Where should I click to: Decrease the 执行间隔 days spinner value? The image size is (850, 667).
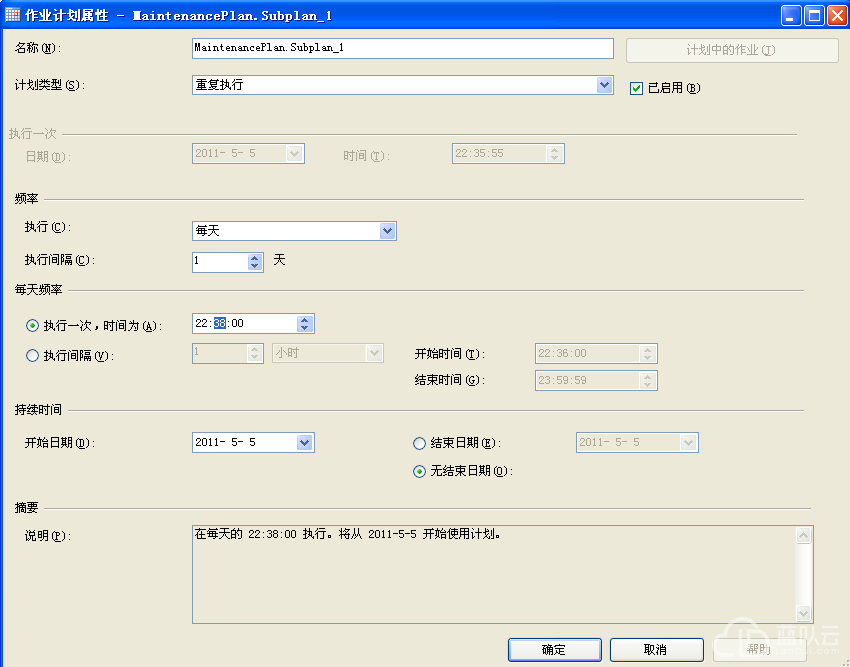click(x=255, y=266)
